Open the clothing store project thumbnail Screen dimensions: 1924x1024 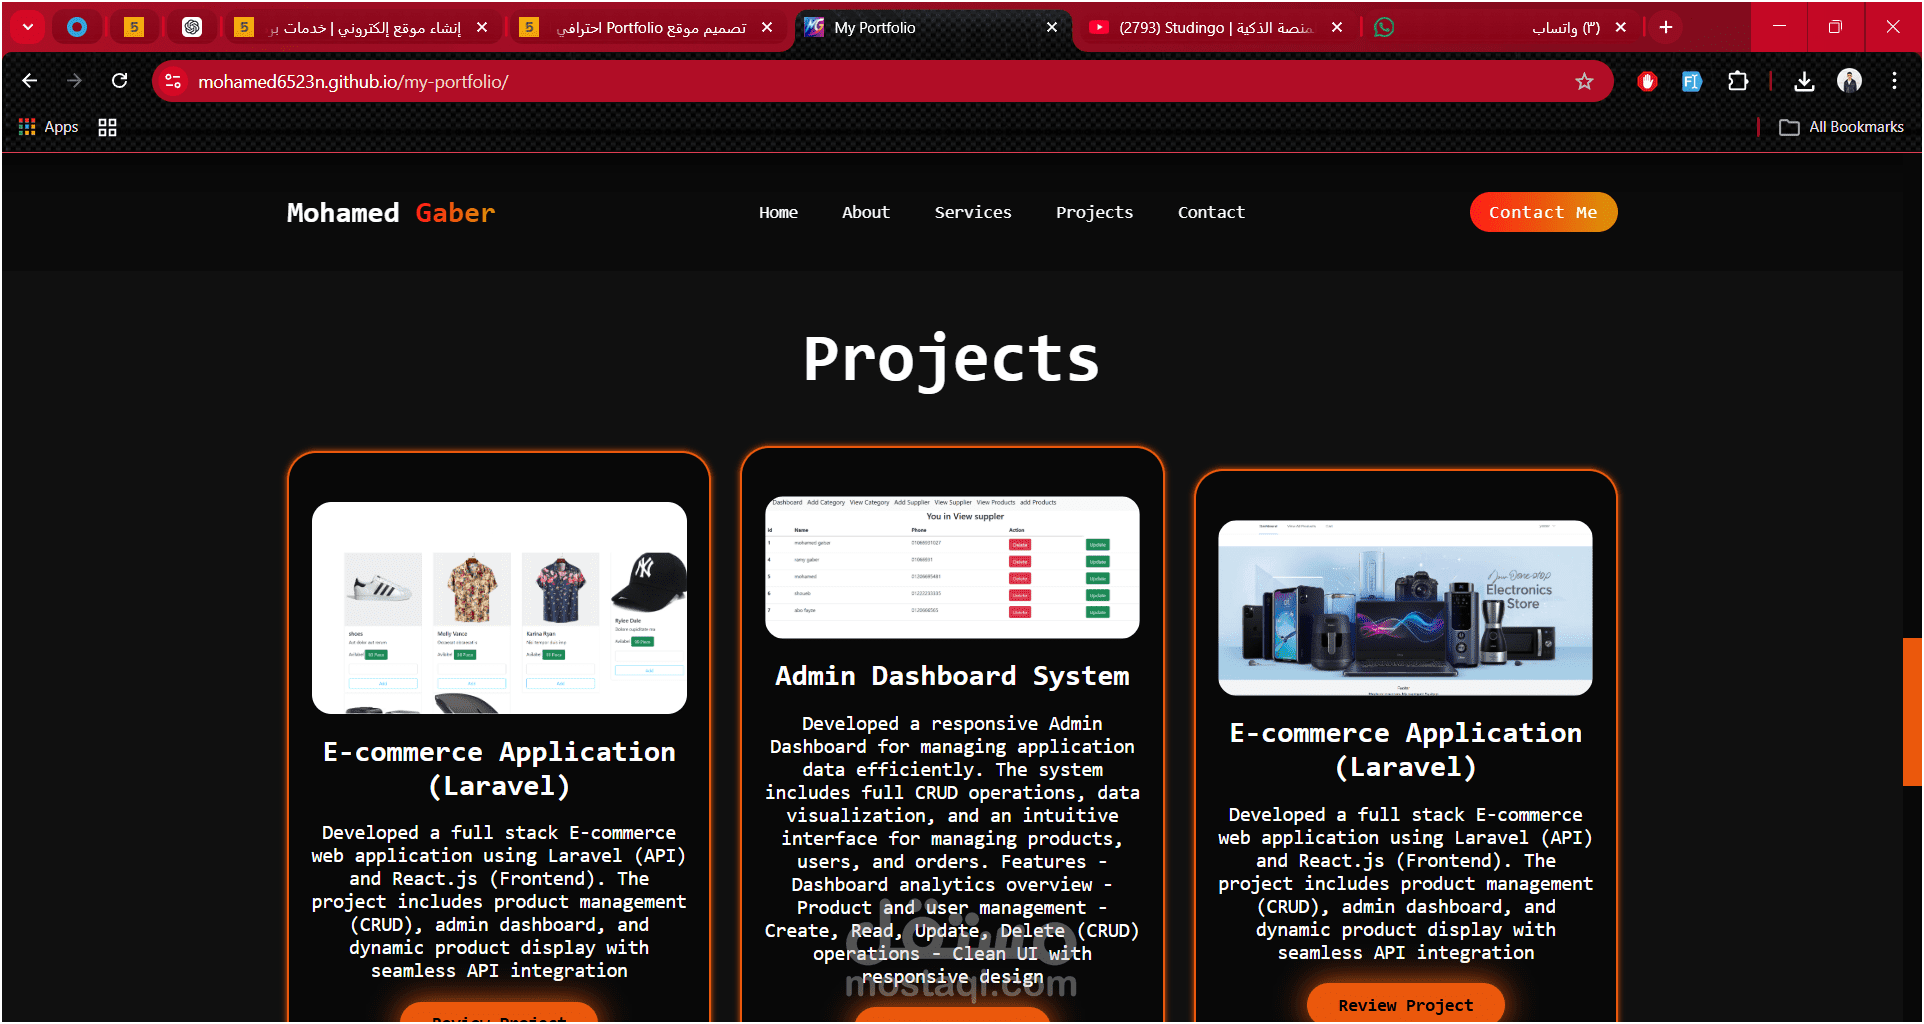tap(499, 608)
